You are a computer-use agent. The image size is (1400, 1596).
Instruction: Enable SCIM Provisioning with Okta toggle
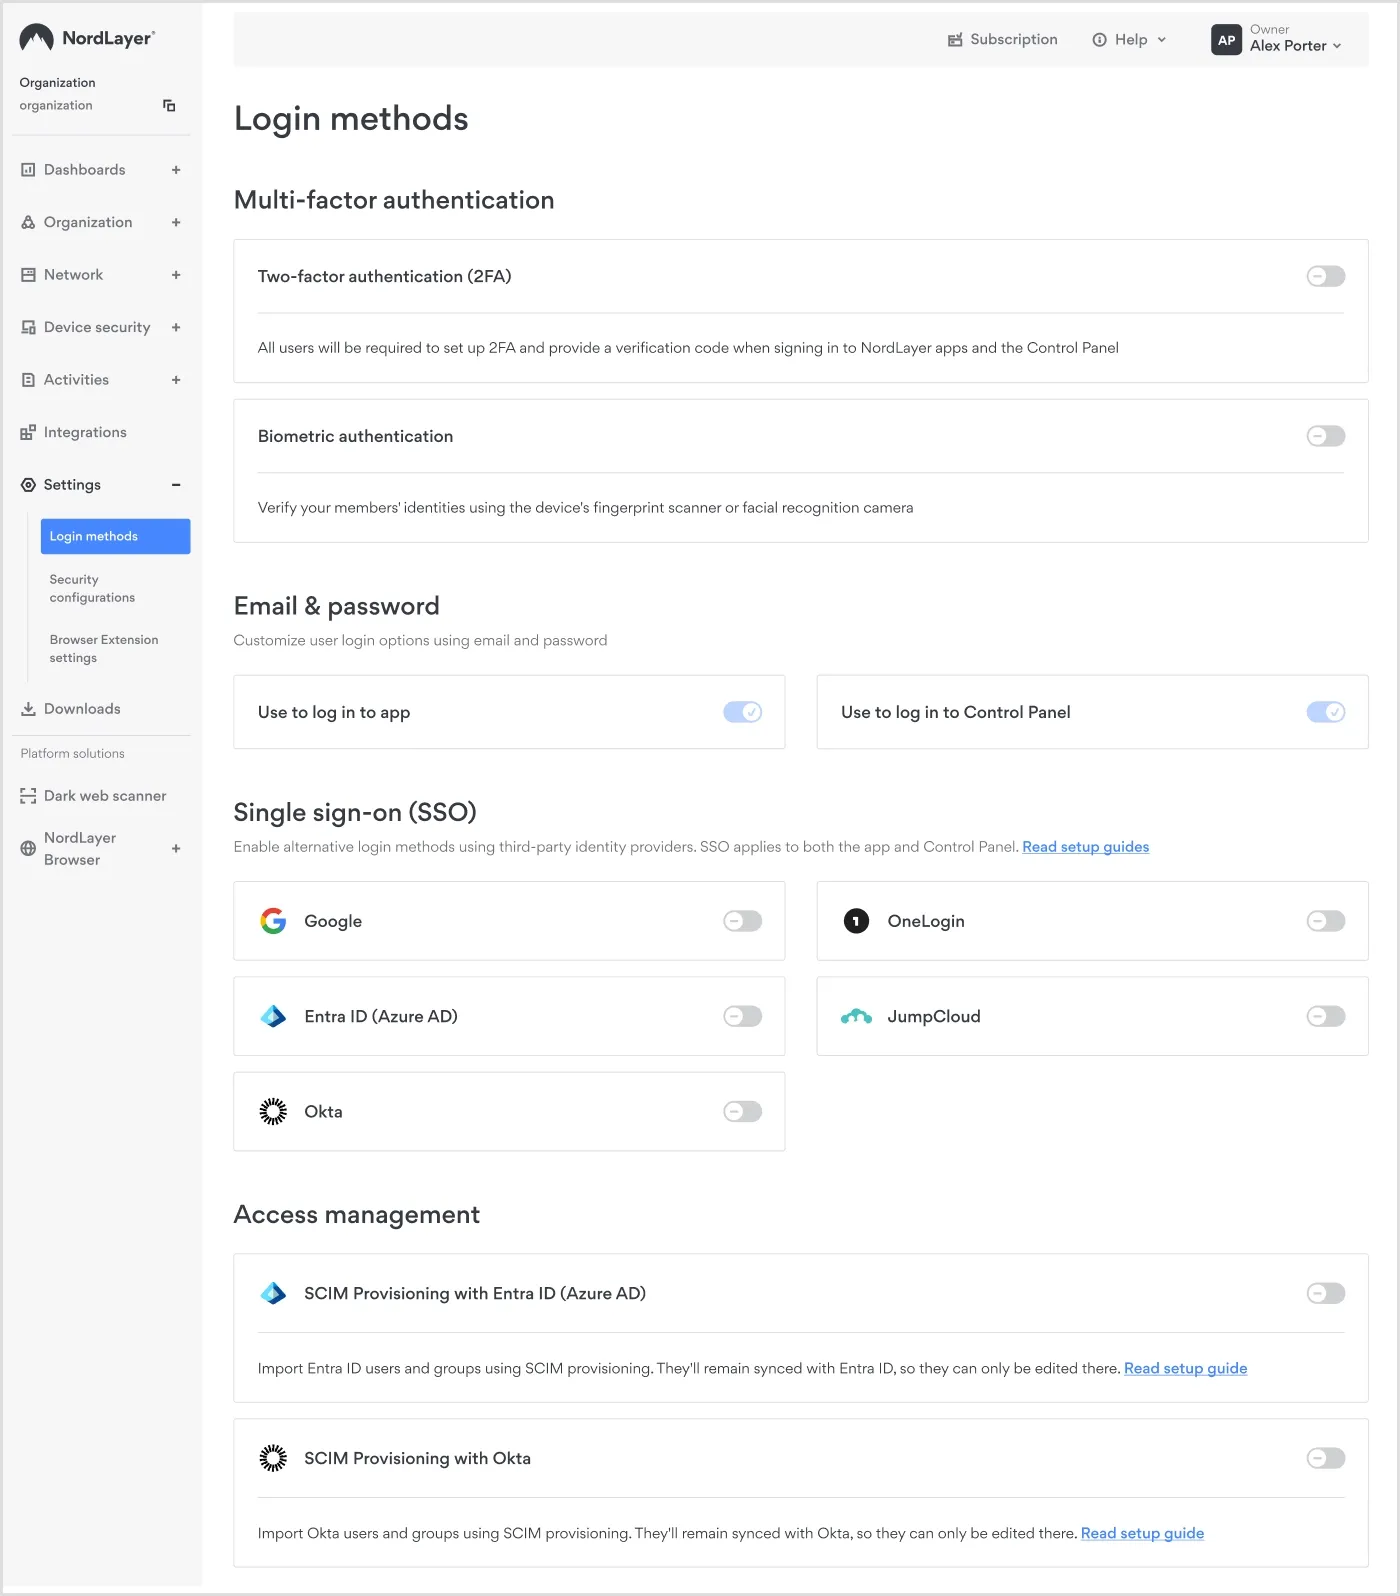pyautogui.click(x=1325, y=1458)
